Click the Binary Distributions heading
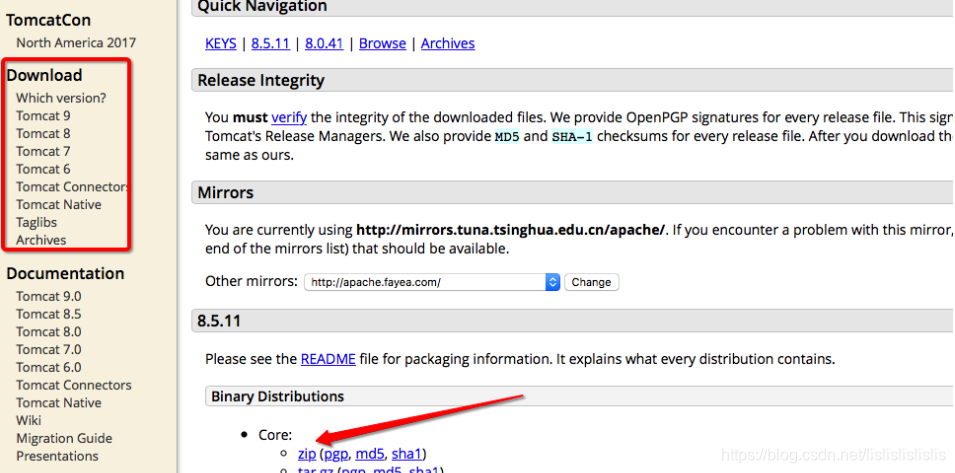Viewport: 955px width, 473px height. coord(278,396)
